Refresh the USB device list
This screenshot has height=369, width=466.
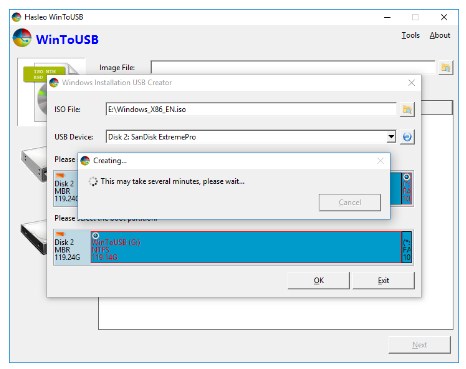pyautogui.click(x=407, y=137)
